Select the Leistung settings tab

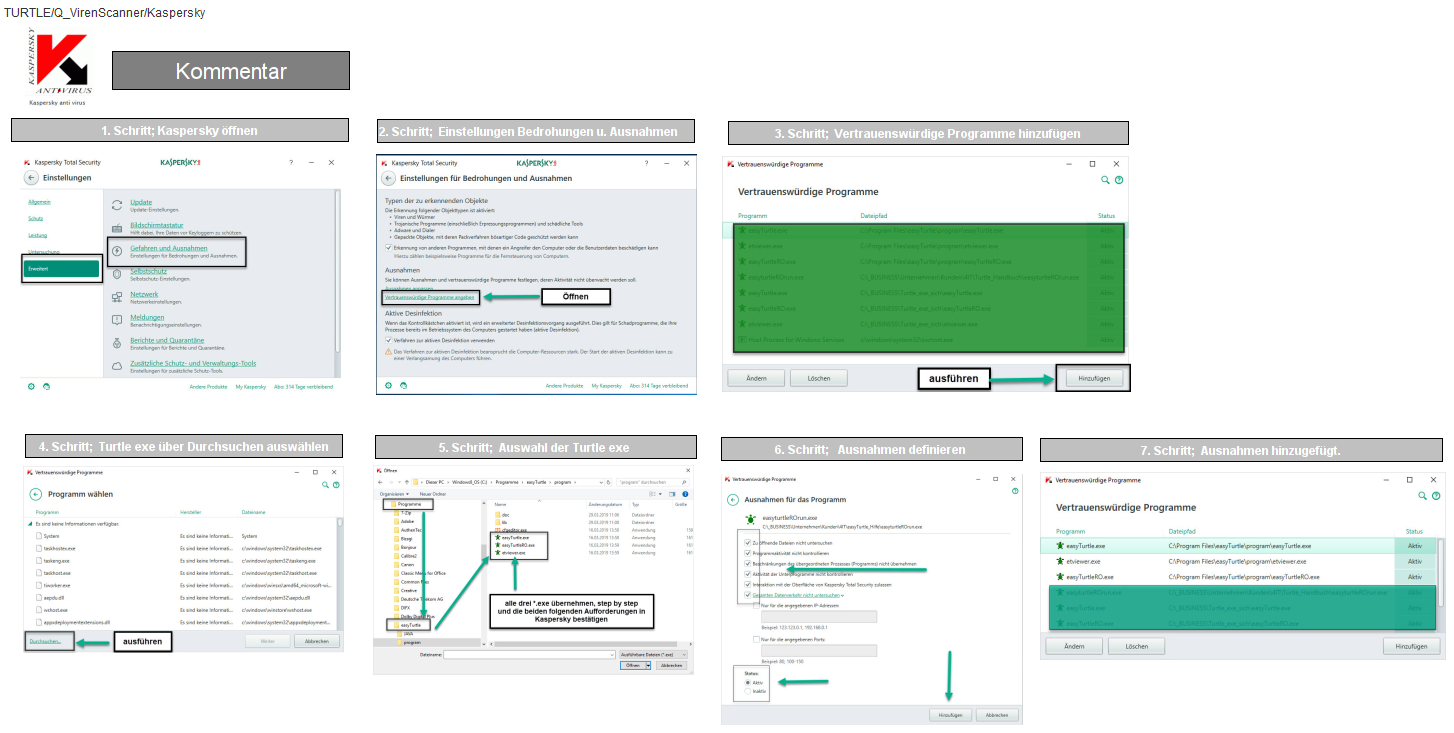coord(37,235)
